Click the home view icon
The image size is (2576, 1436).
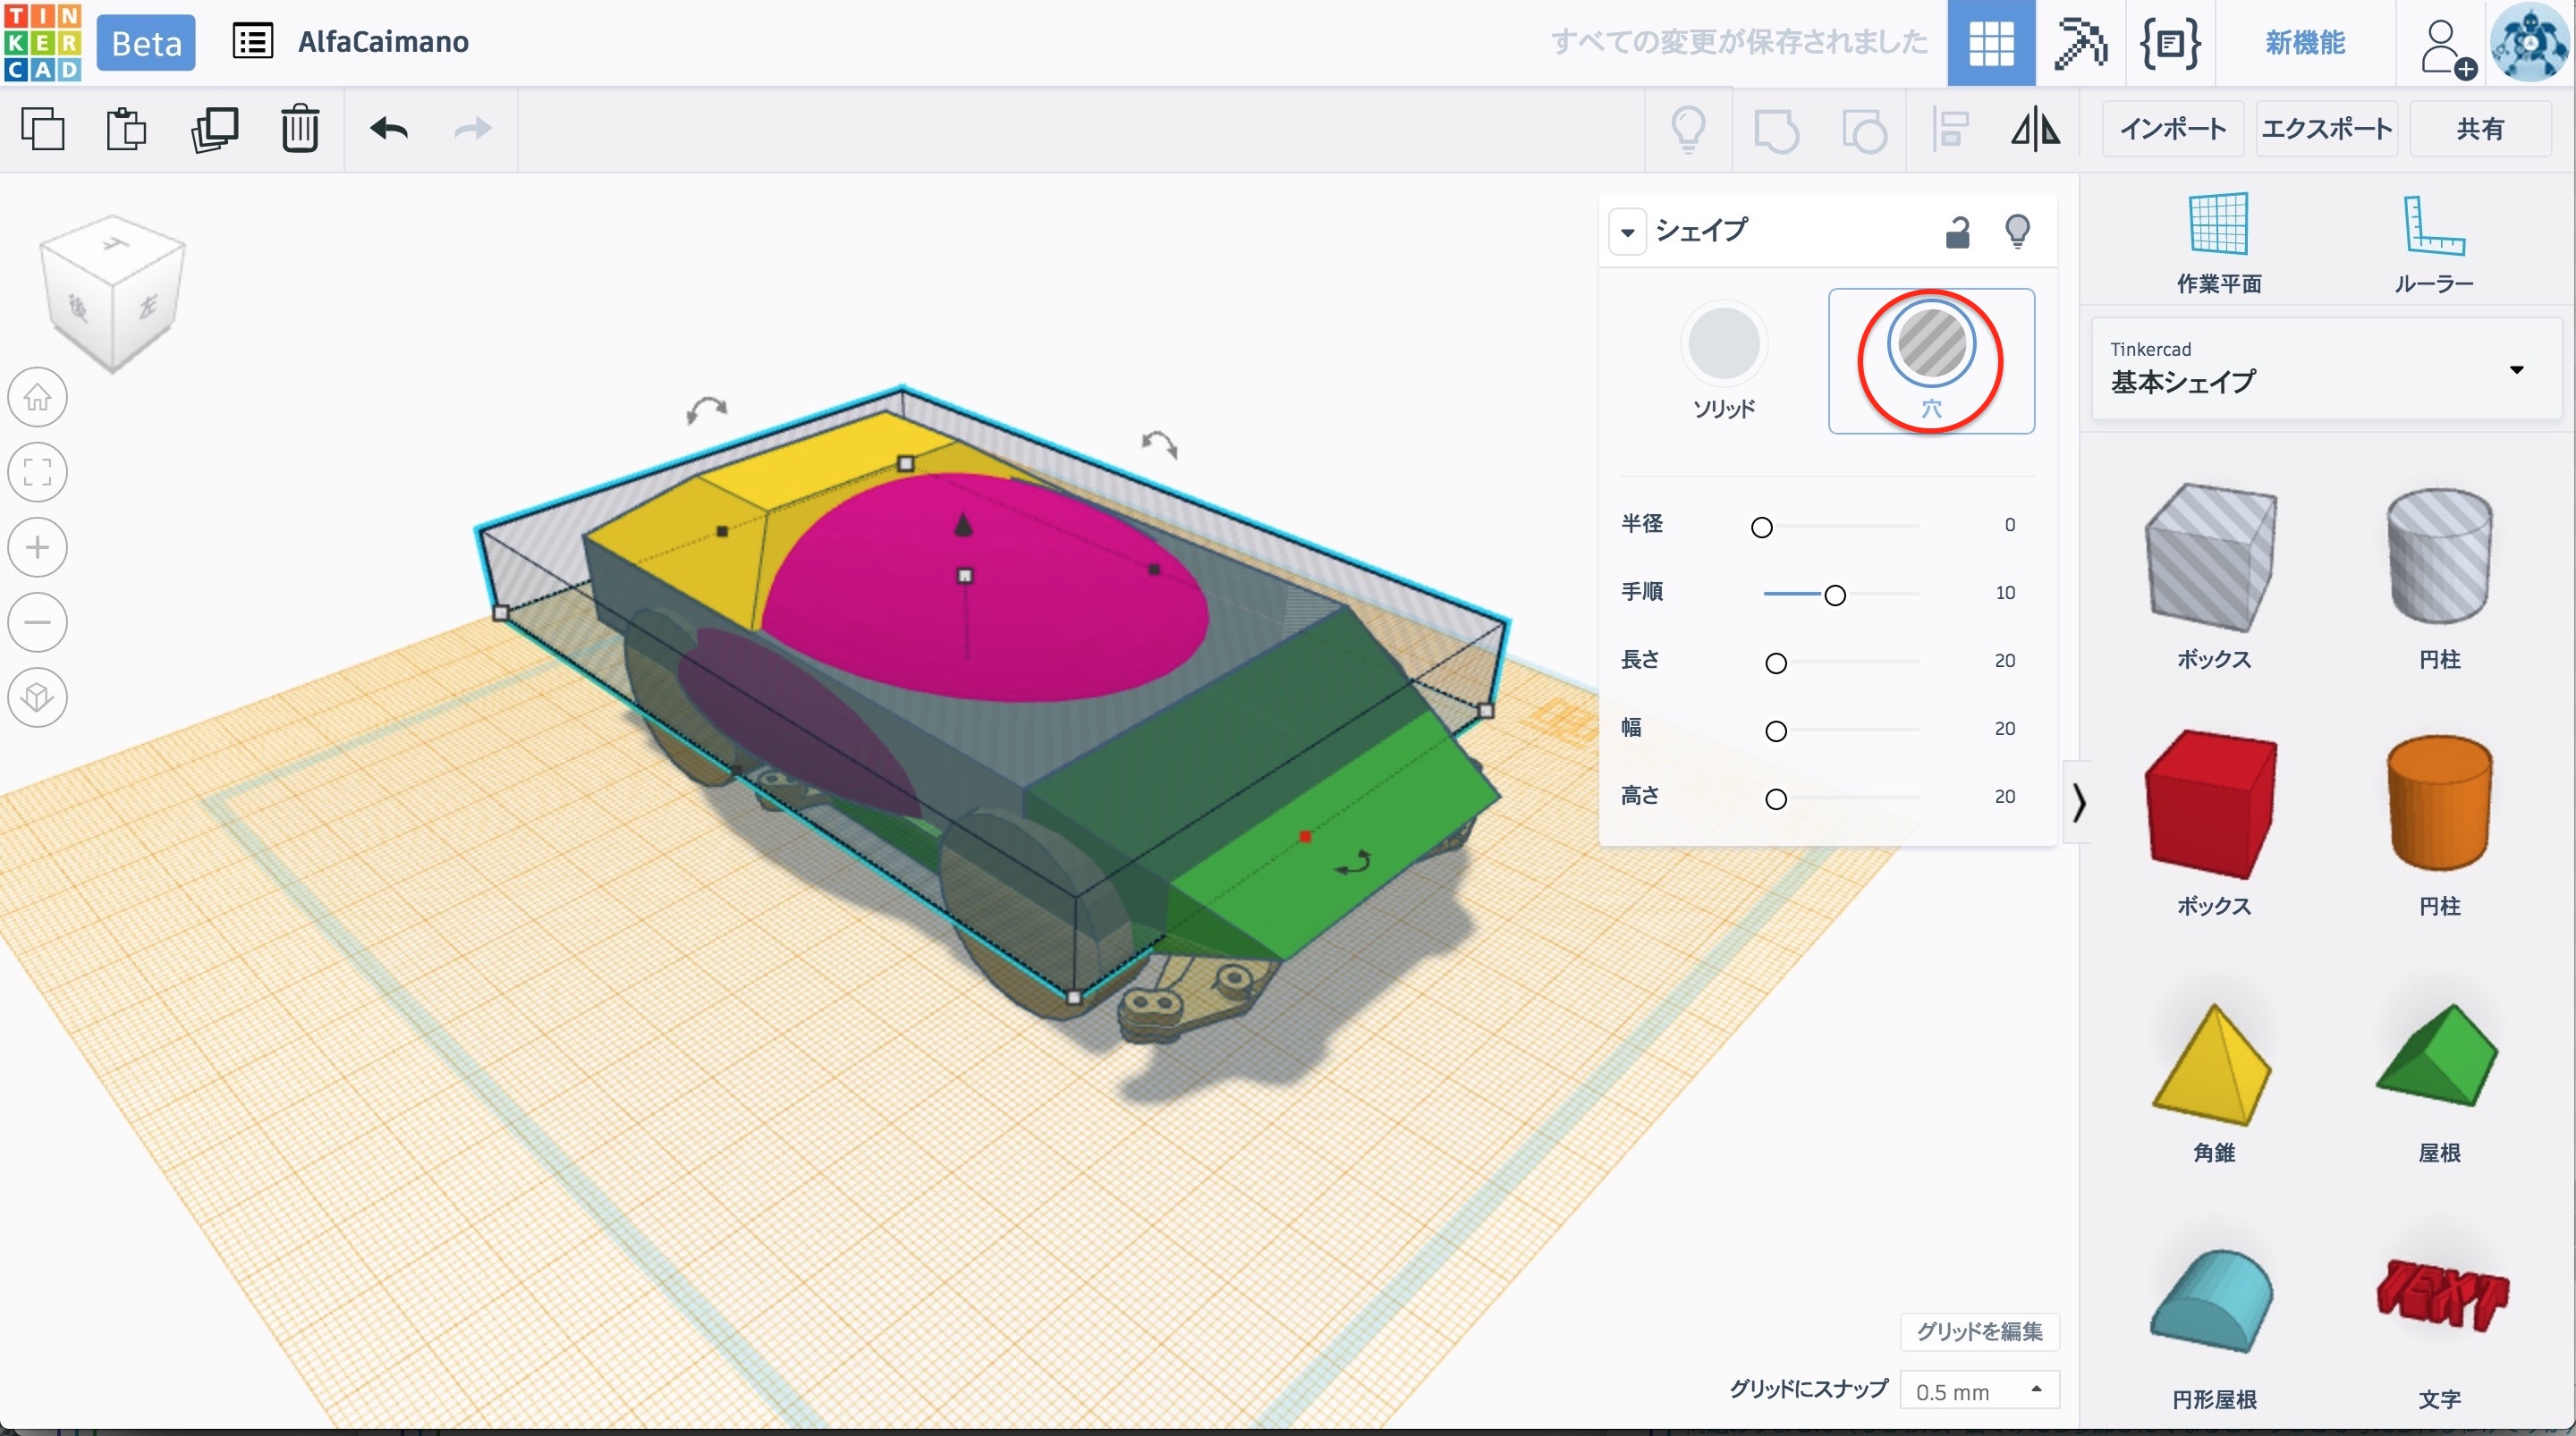click(38, 397)
